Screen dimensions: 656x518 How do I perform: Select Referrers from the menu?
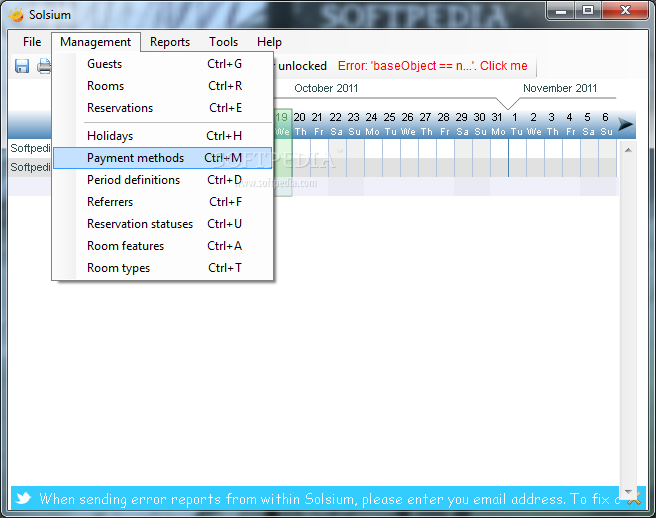pyautogui.click(x=163, y=202)
